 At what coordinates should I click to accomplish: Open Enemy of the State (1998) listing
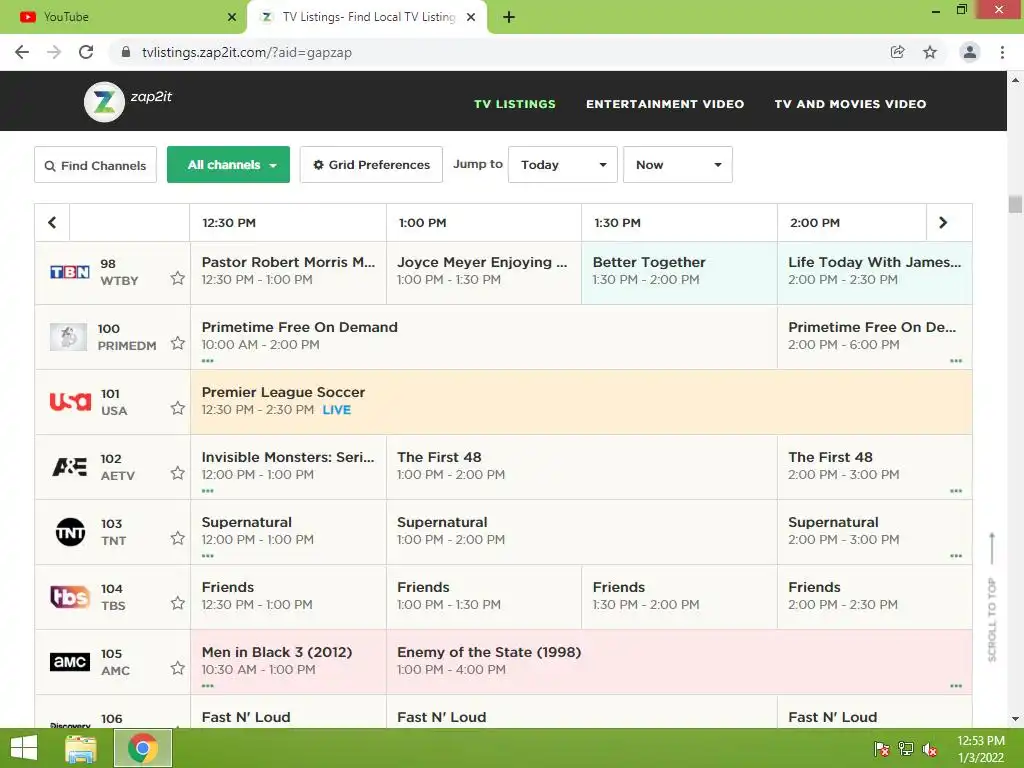(679, 662)
